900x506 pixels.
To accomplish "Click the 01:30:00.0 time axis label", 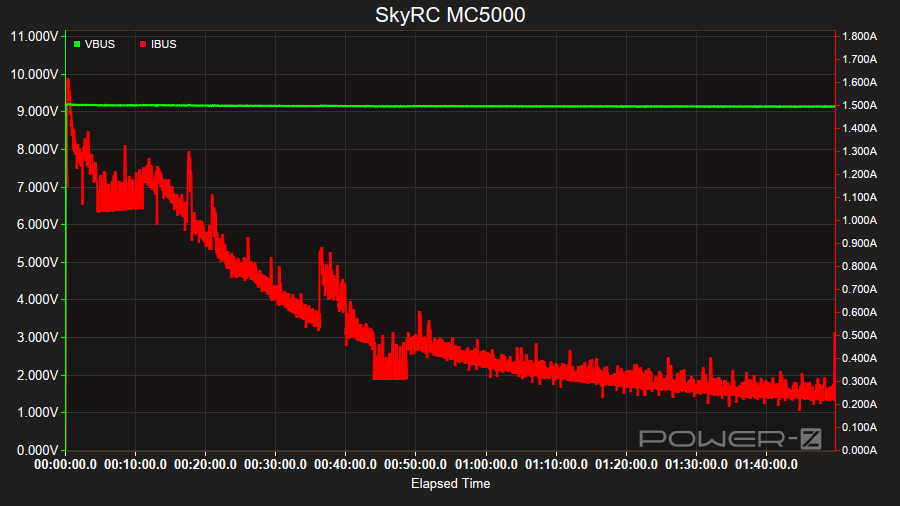I will pos(696,465).
